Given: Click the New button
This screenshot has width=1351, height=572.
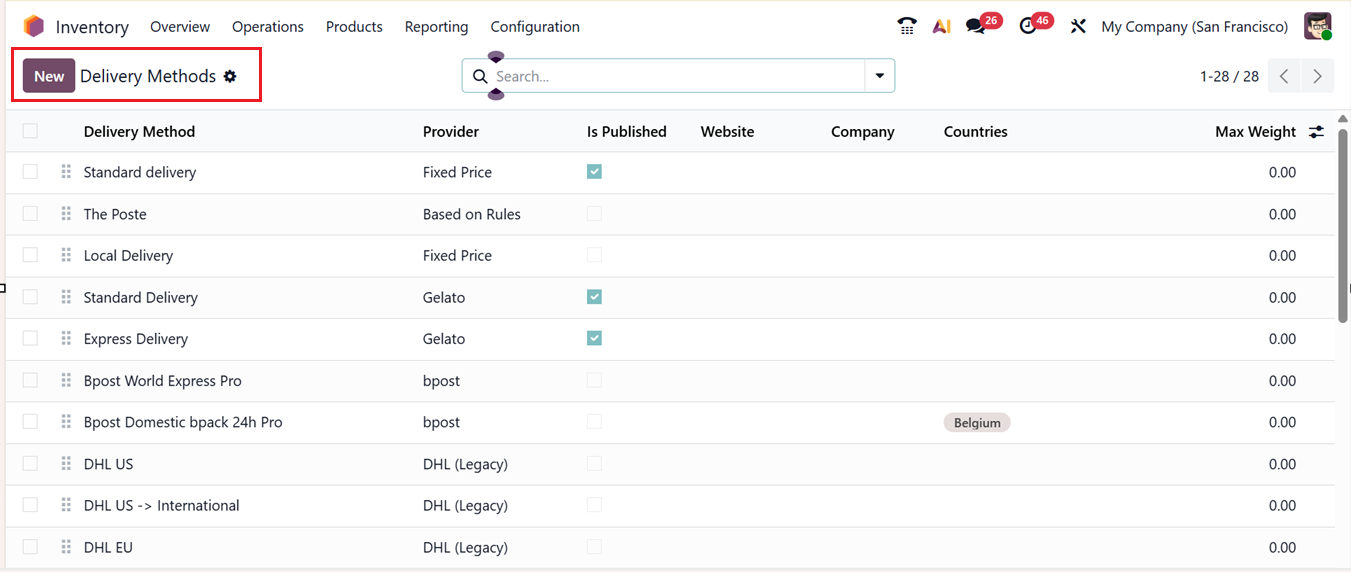Looking at the screenshot, I should pyautogui.click(x=49, y=76).
